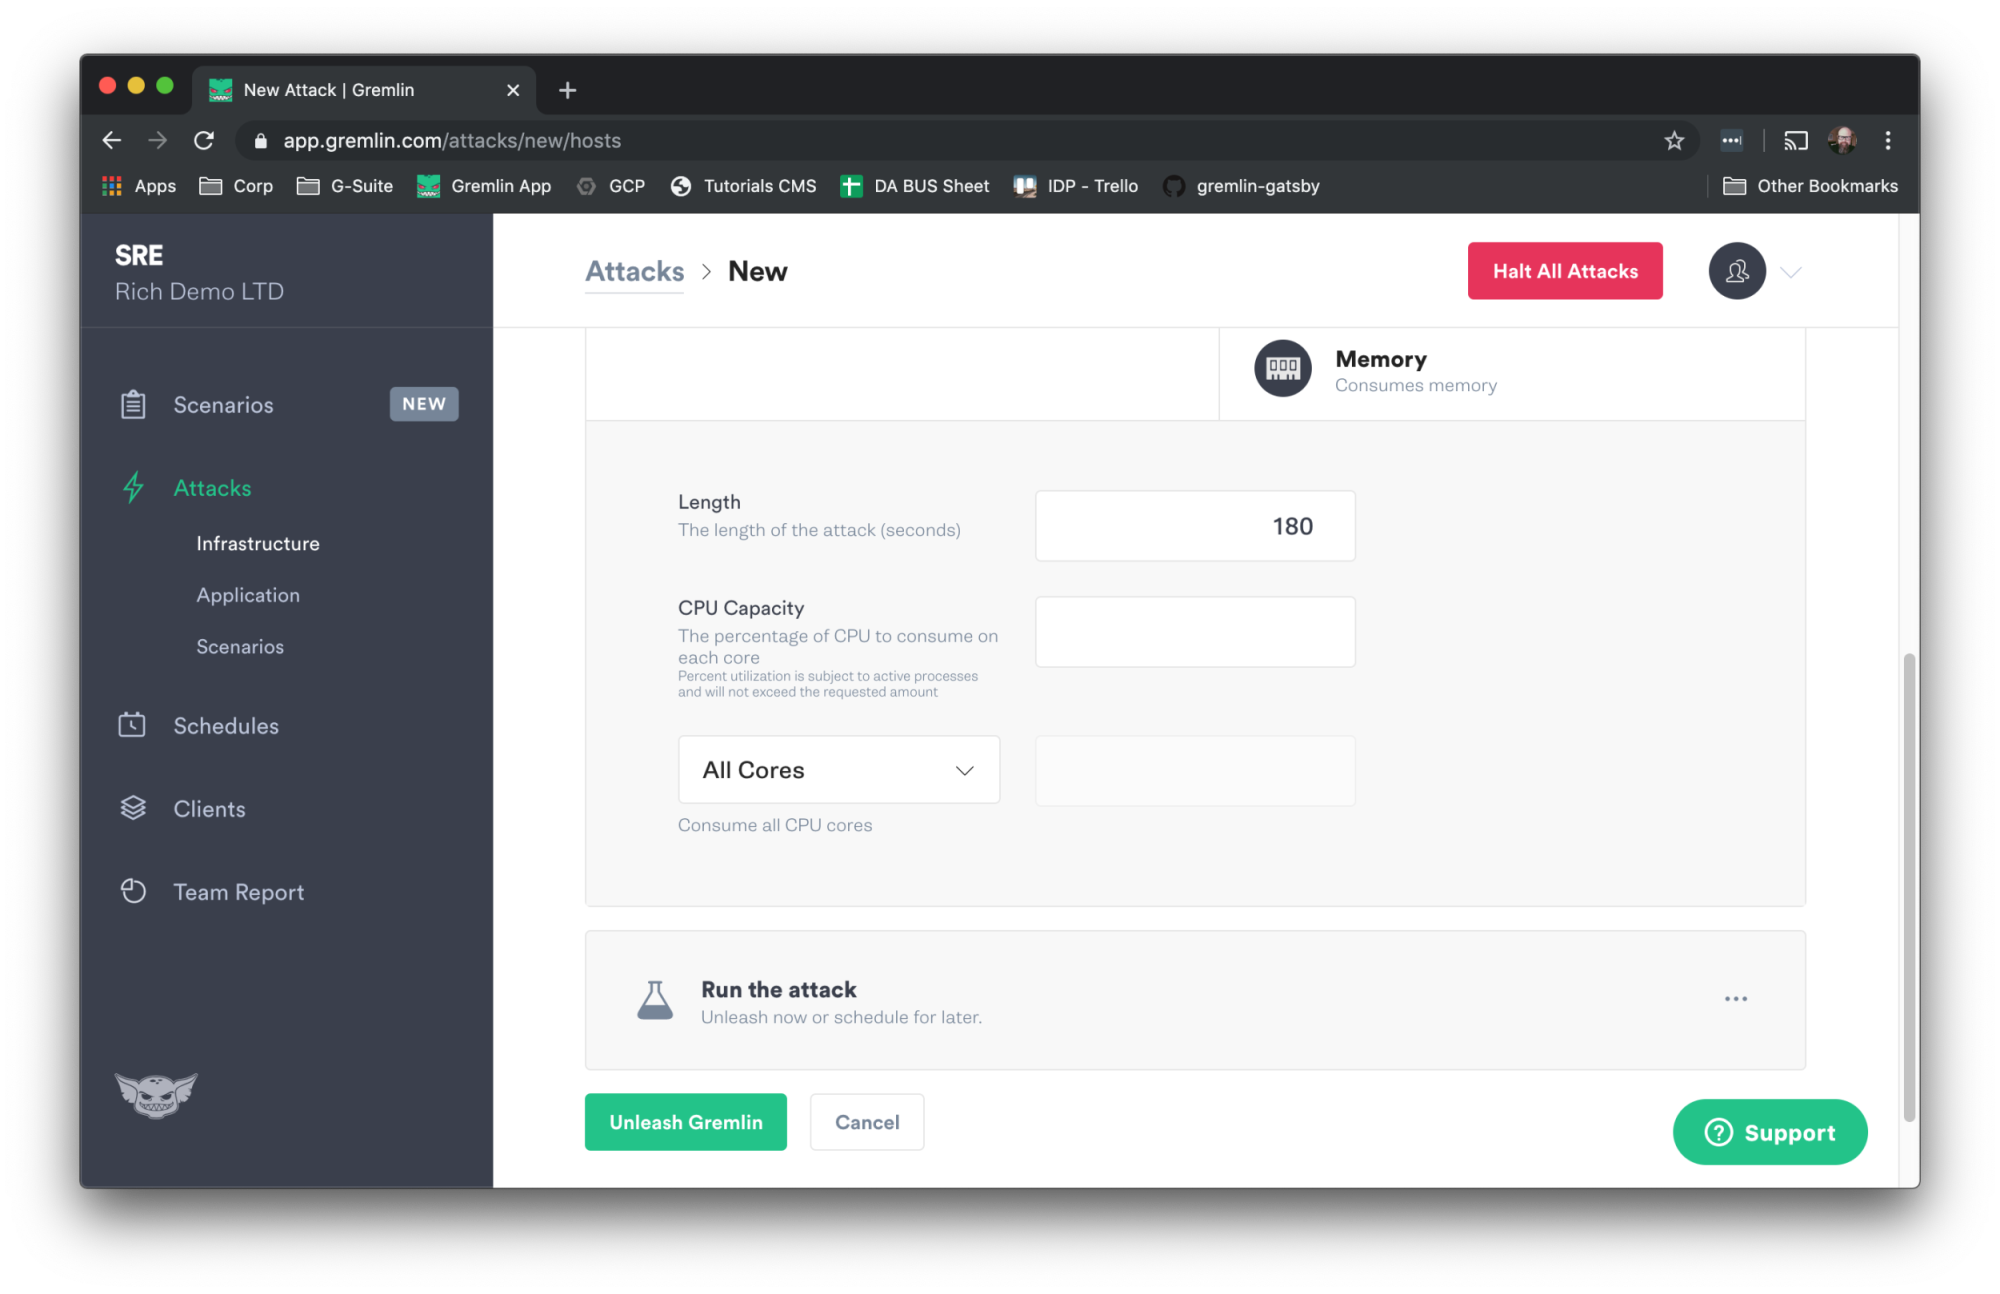Select the Infrastructure sub-menu item
The image size is (2000, 1294).
click(x=257, y=542)
